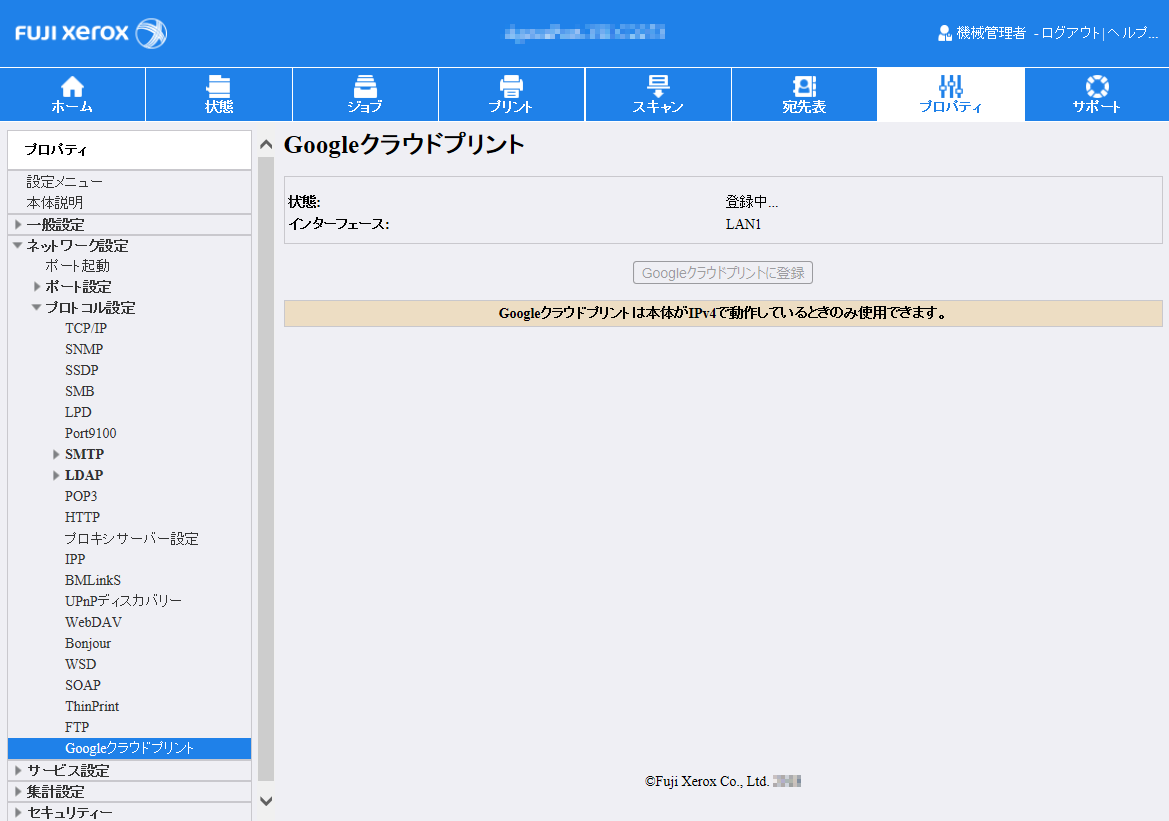Switch to the プロパティ tab
Screen dimensions: 1169x821
pos(950,95)
